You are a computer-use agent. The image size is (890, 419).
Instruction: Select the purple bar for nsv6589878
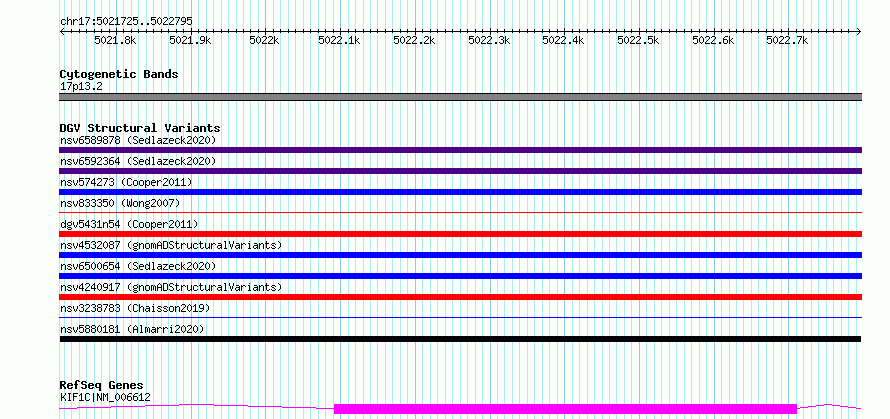click(460, 150)
